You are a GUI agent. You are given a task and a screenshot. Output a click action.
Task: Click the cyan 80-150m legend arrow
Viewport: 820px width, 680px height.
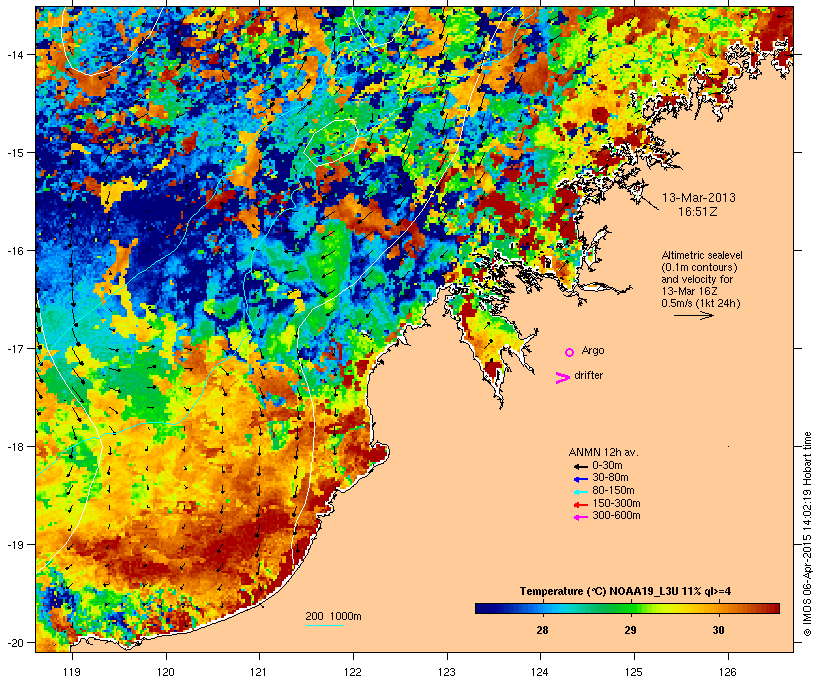click(580, 492)
